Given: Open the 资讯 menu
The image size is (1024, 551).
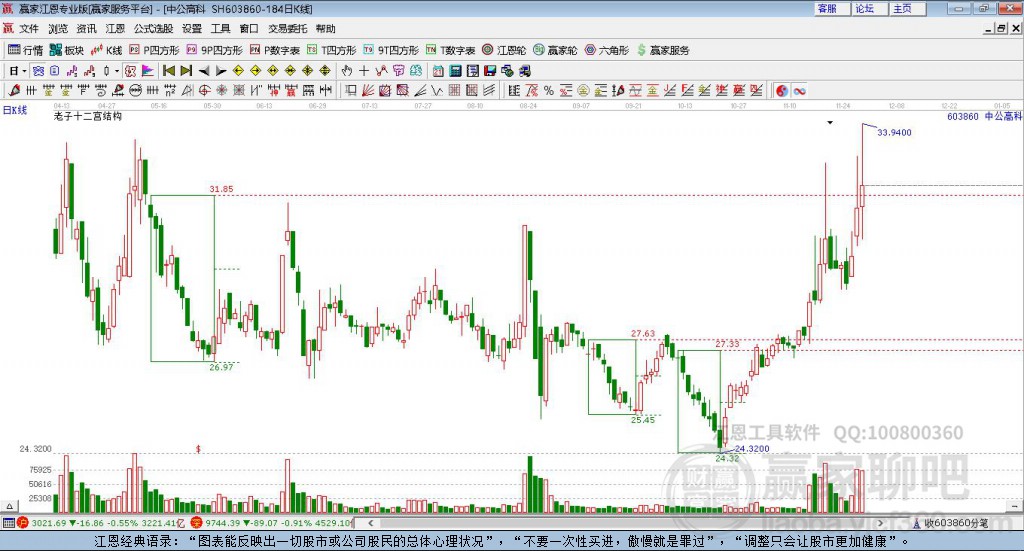Looking at the screenshot, I should pos(86,29).
